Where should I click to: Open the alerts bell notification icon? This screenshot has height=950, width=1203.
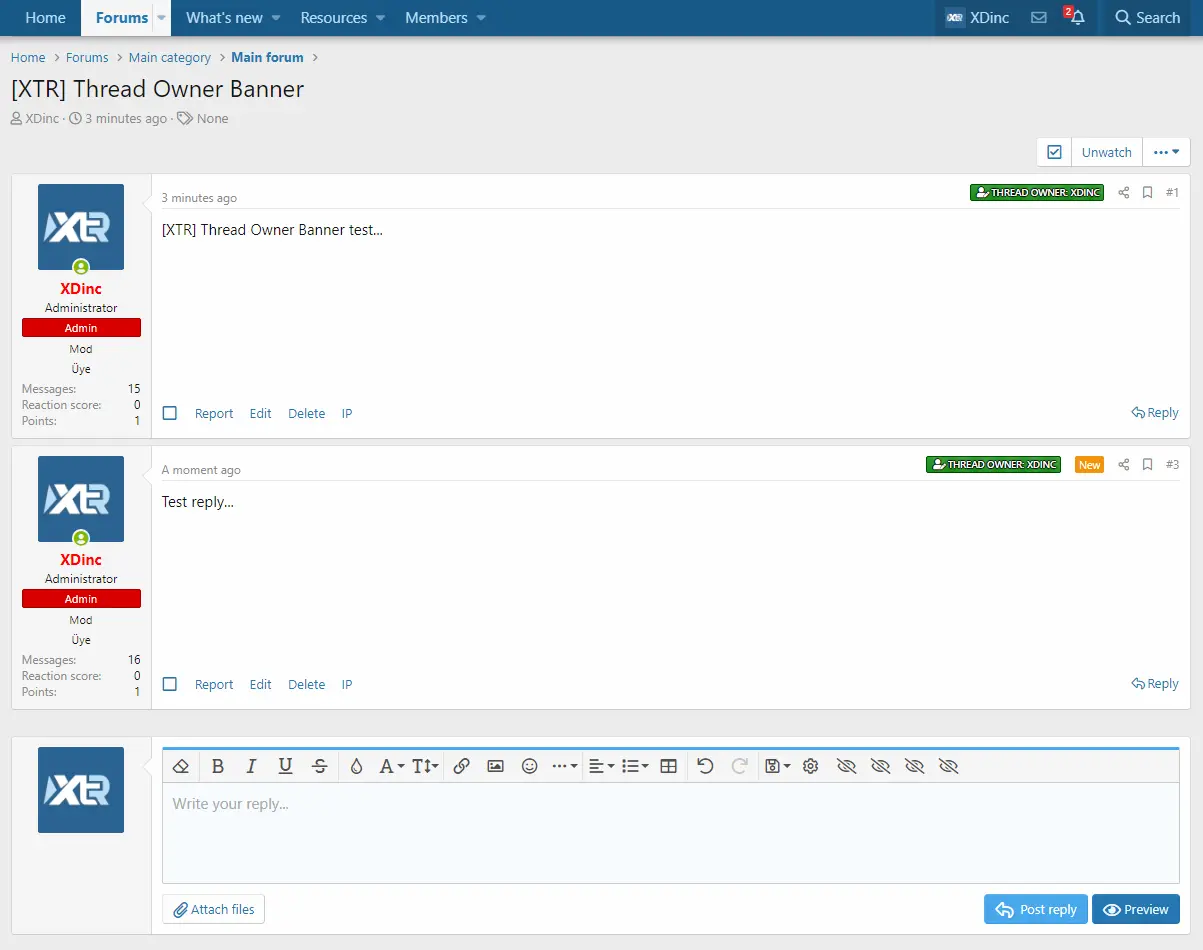point(1076,18)
